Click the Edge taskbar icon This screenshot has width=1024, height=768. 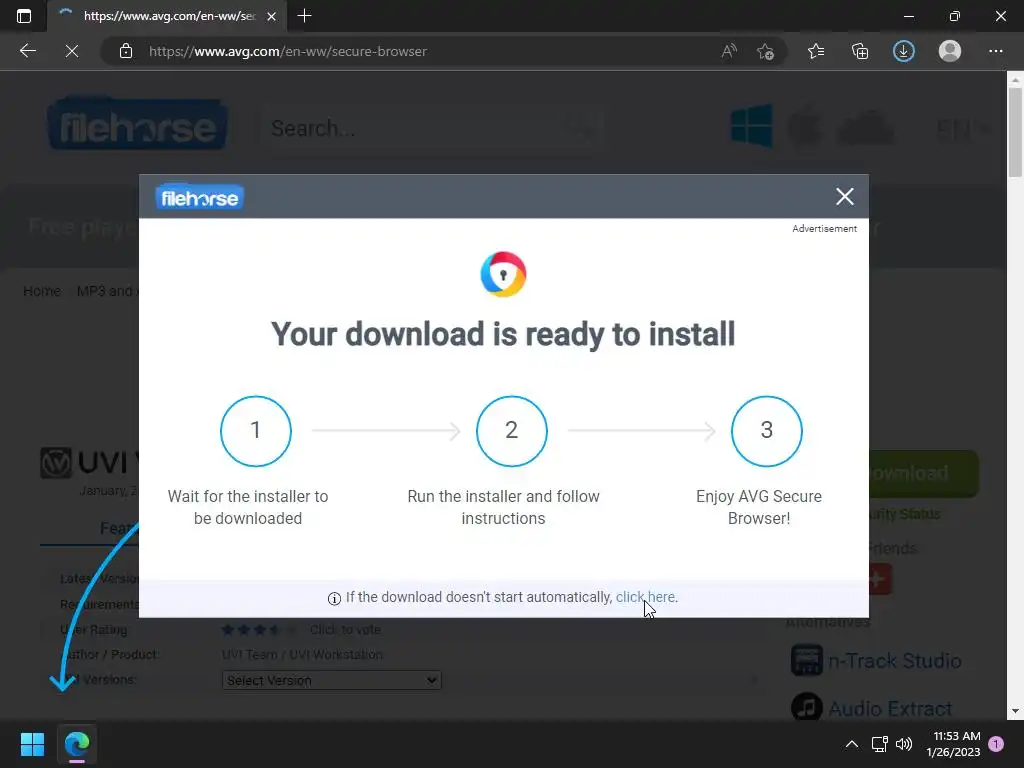[77, 744]
